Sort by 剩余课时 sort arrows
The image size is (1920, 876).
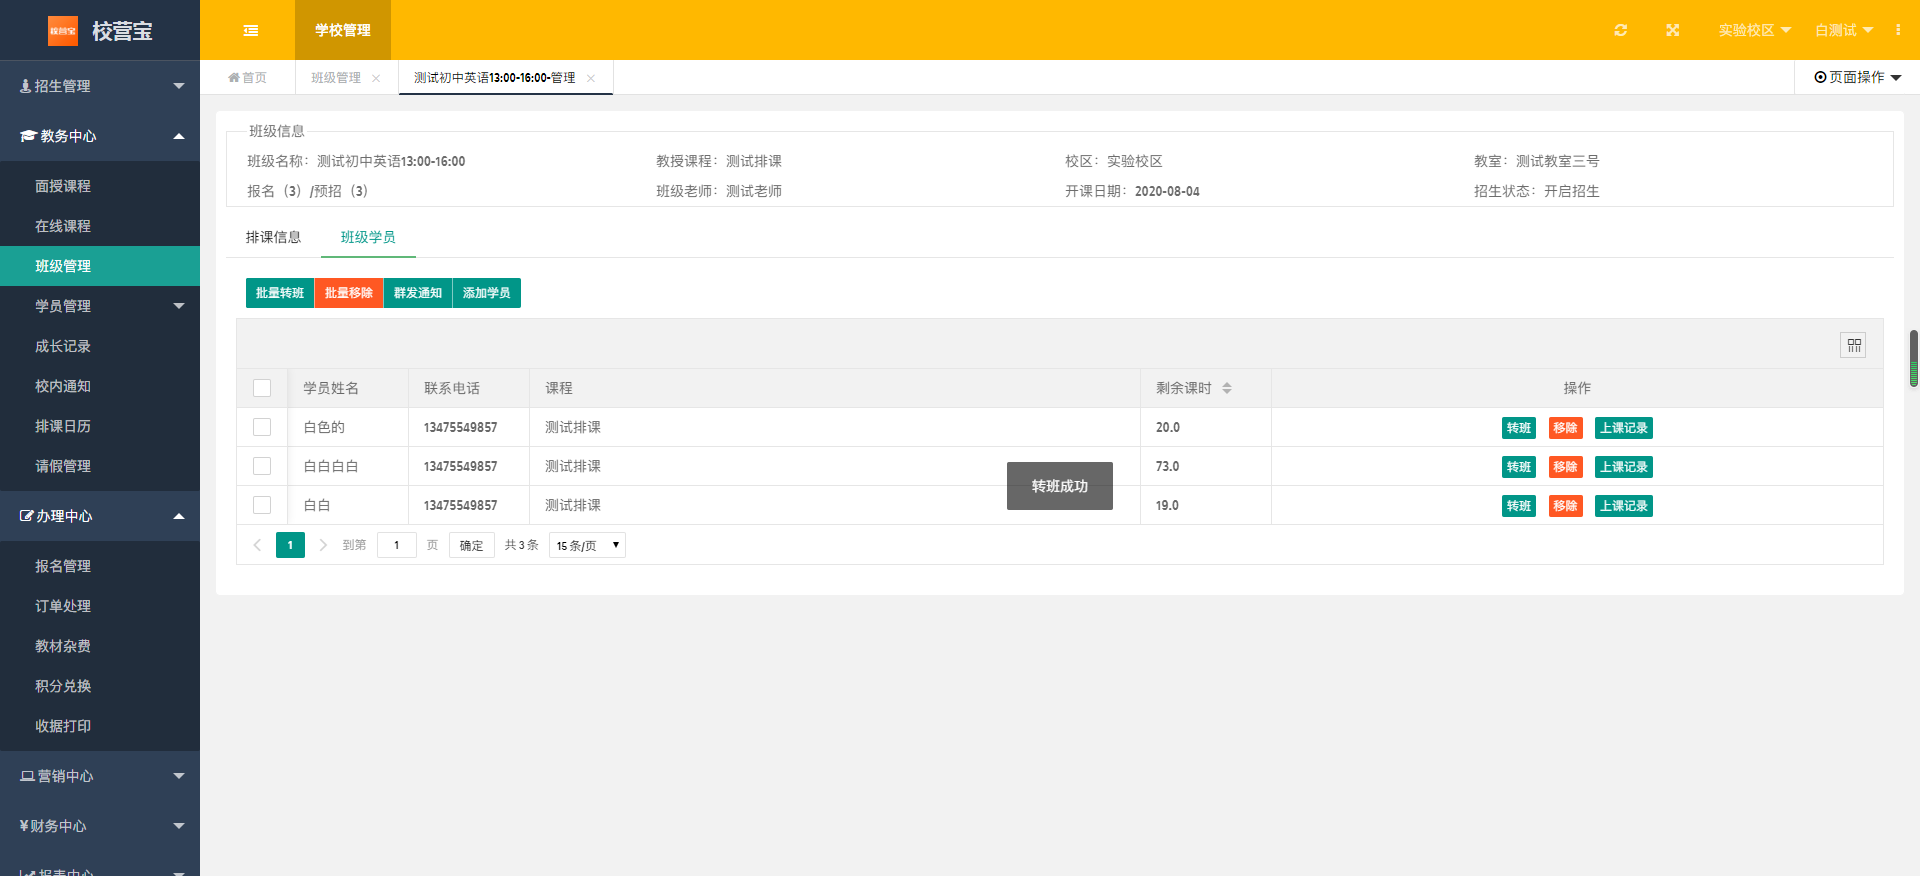1227,388
